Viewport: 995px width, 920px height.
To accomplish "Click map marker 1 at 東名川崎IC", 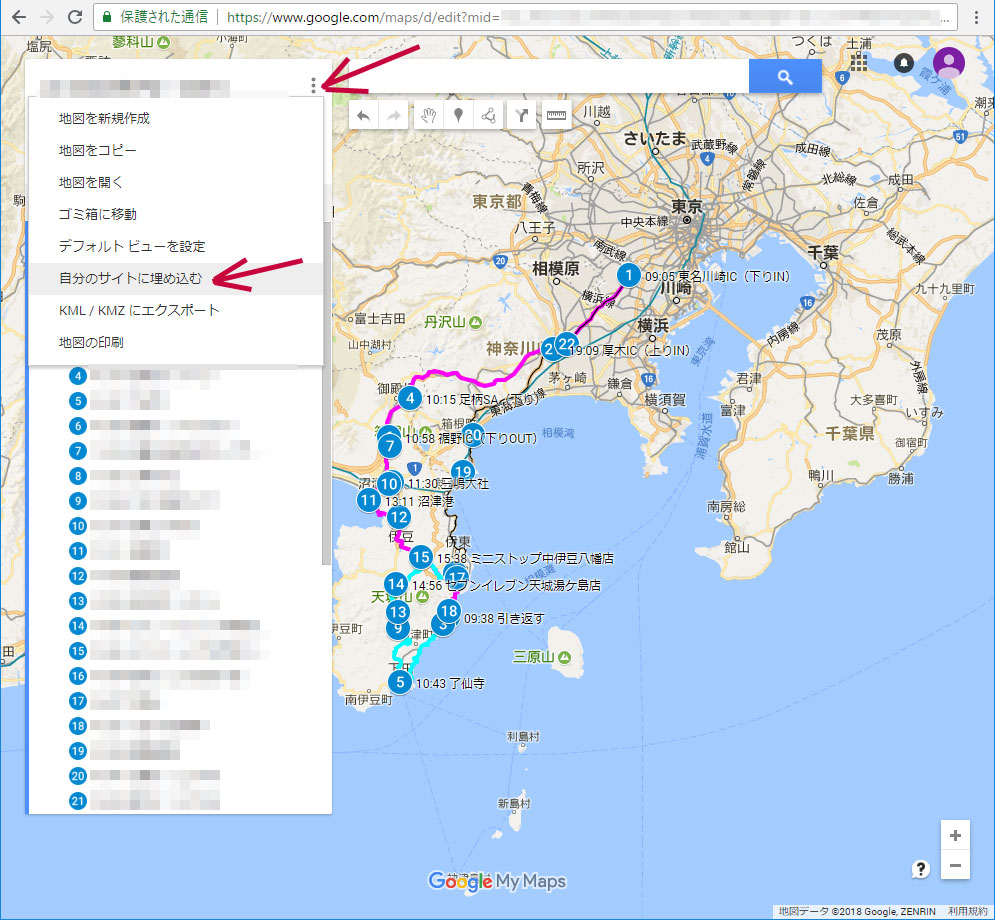I will click(628, 275).
